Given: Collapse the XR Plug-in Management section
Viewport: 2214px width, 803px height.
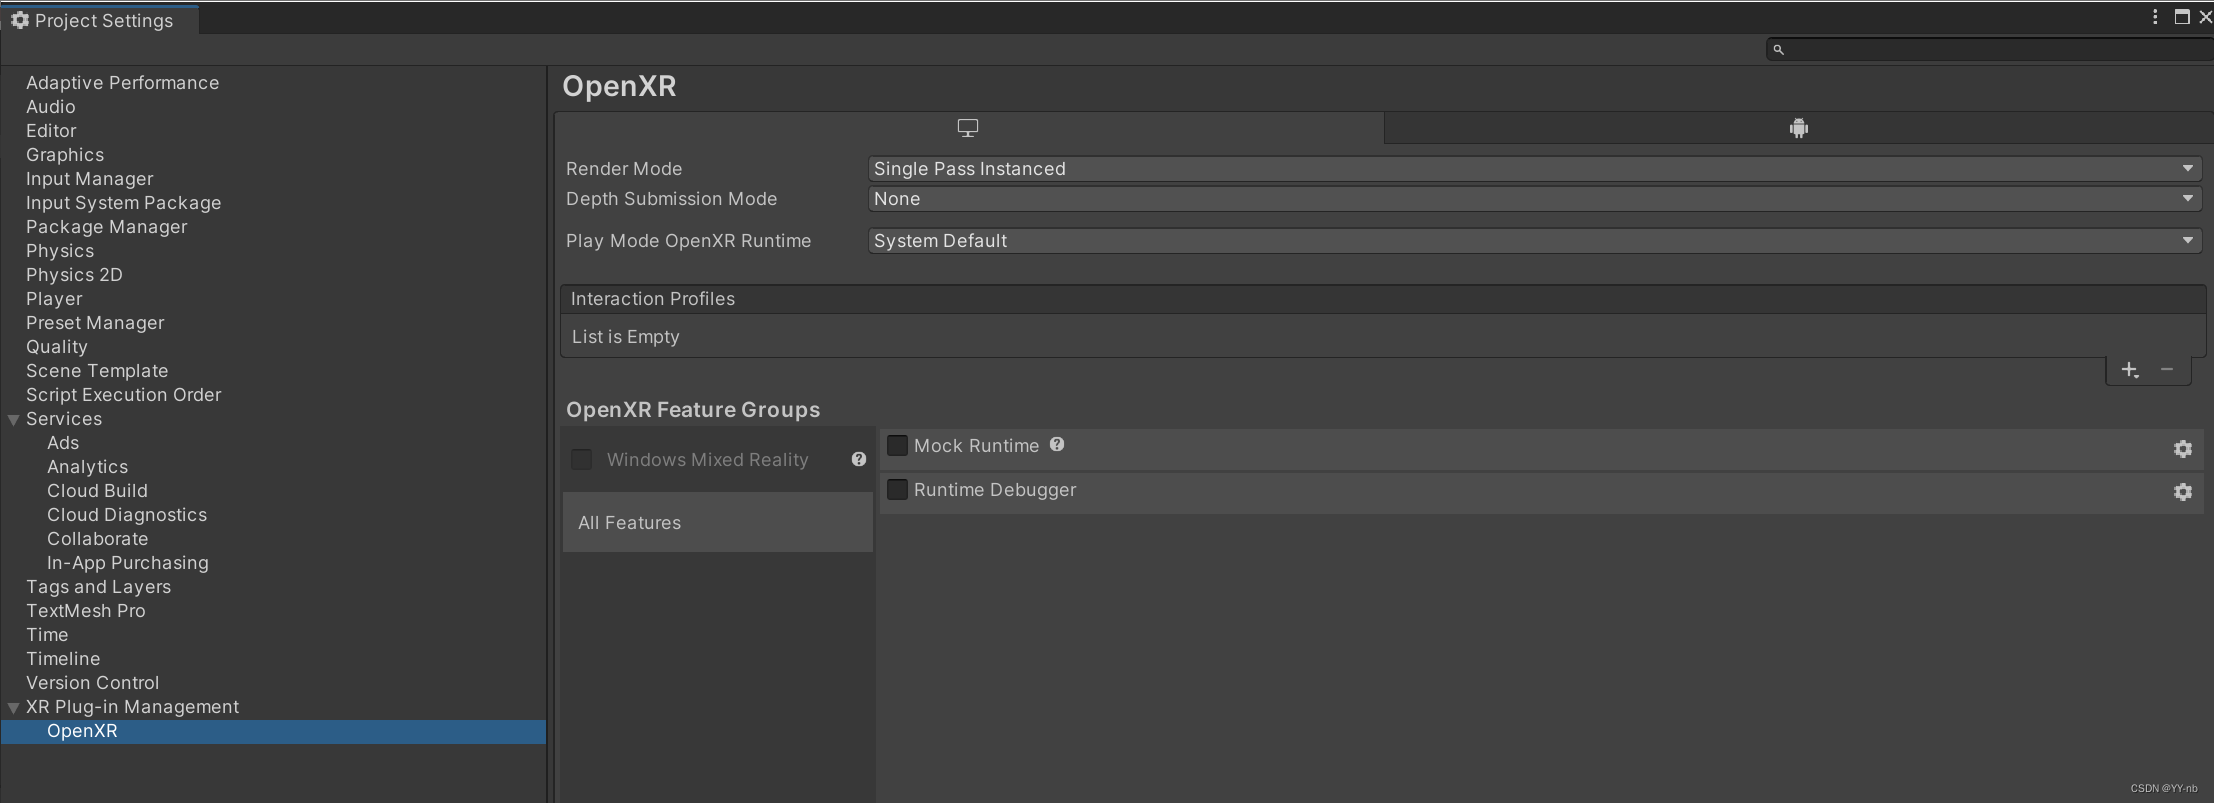Looking at the screenshot, I should tap(14, 708).
